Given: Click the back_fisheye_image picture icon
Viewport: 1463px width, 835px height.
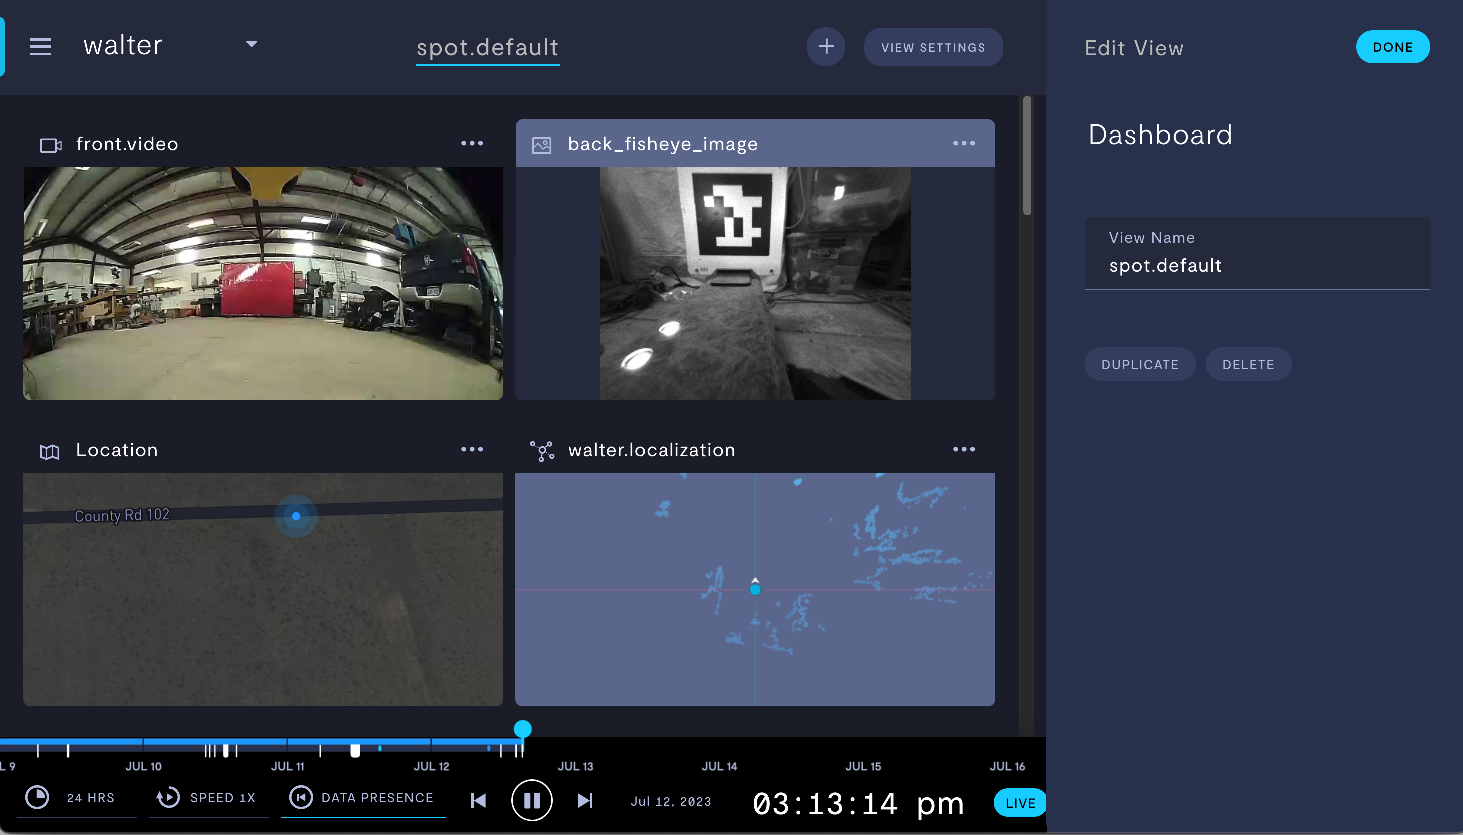Looking at the screenshot, I should [541, 145].
